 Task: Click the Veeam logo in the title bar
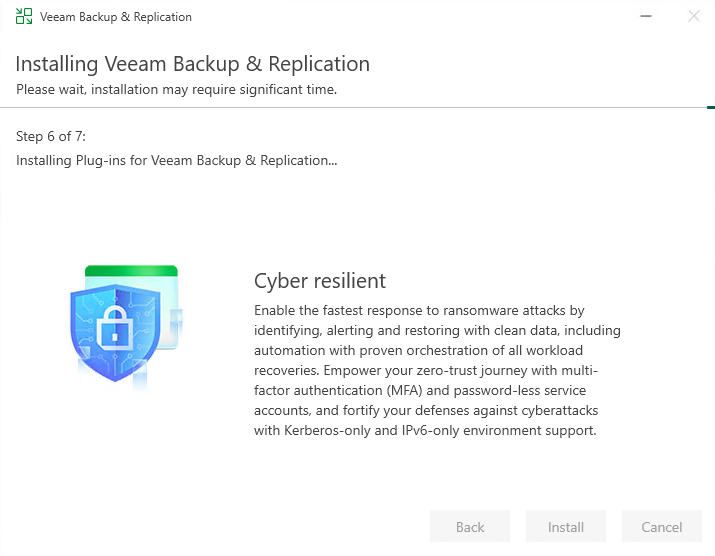pyautogui.click(x=24, y=17)
